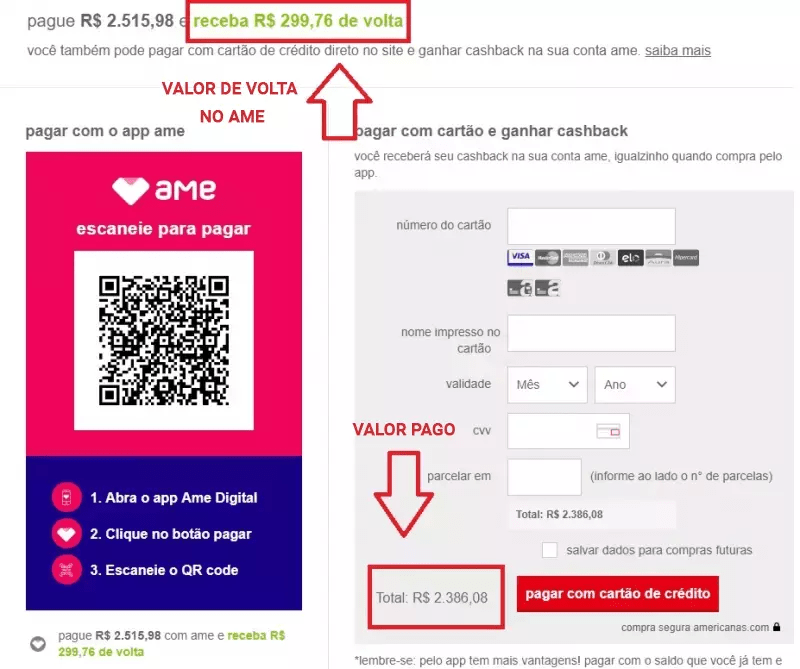800x669 pixels.
Task: Click the ame heart logo
Action: coord(131,190)
